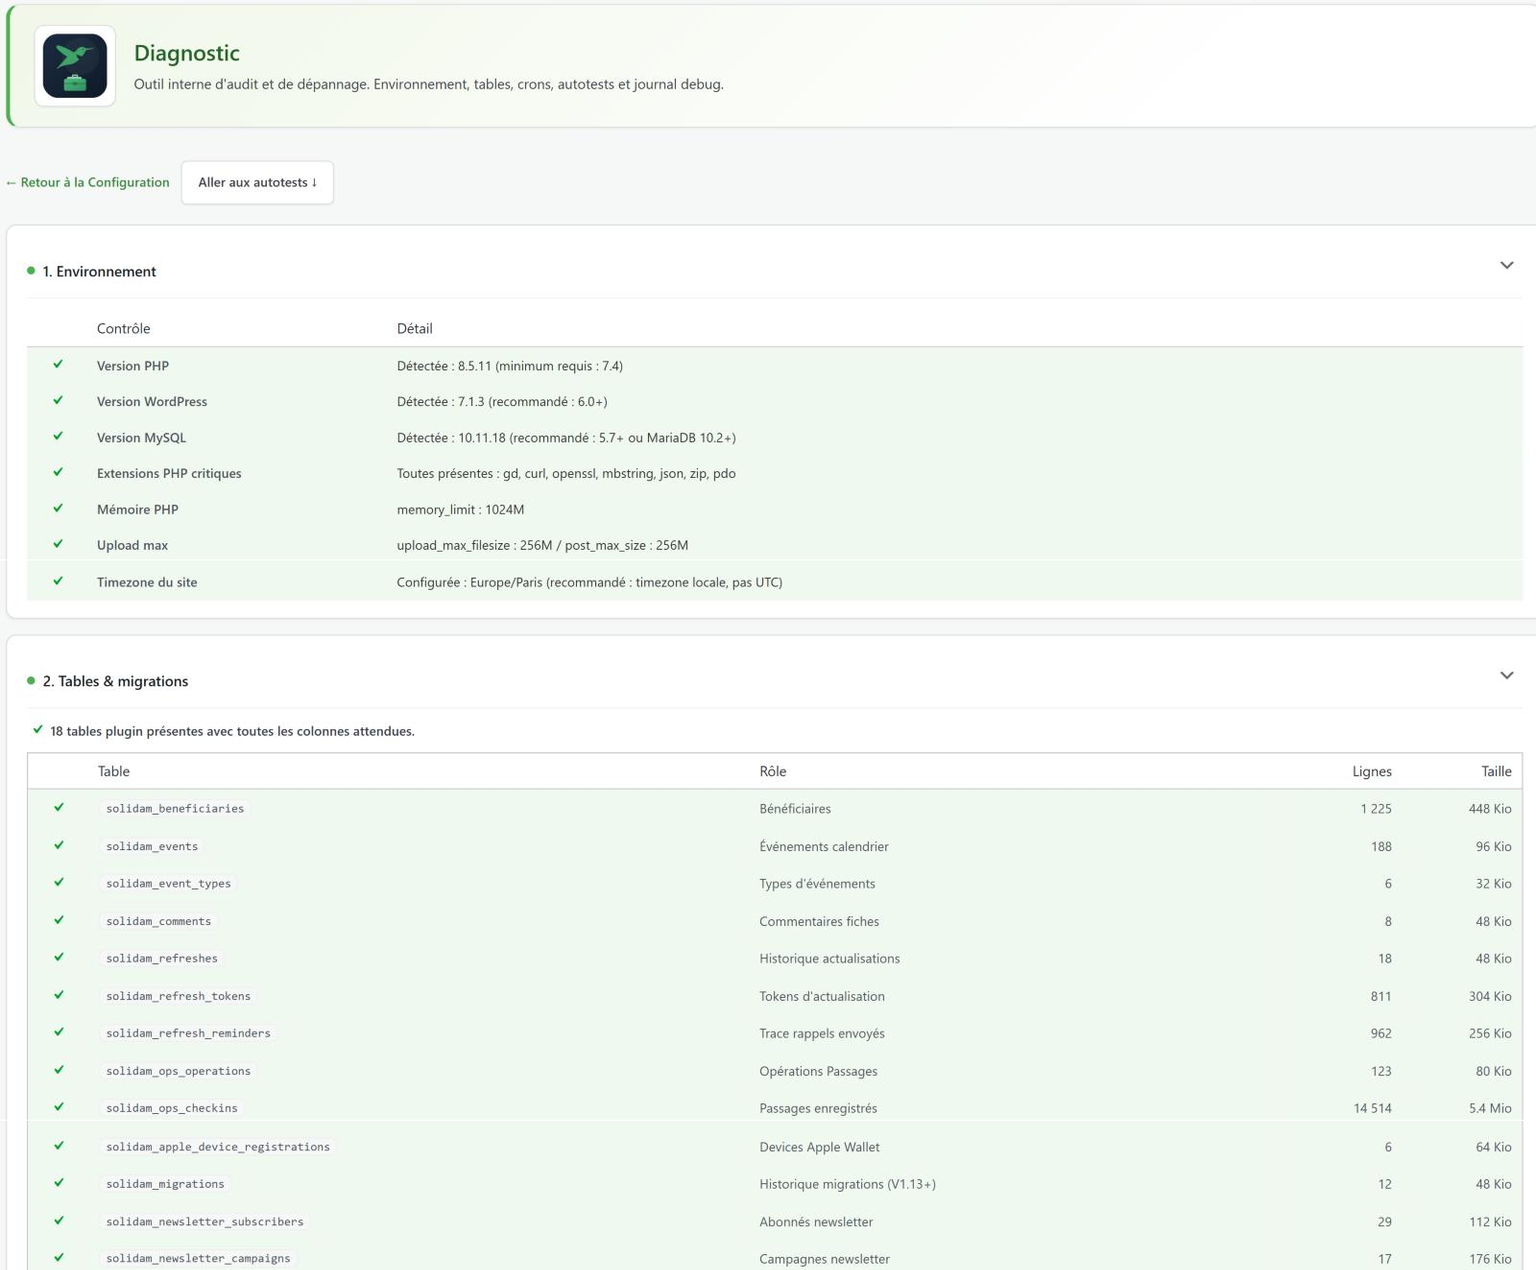The image size is (1536, 1270).
Task: Click the checkmark icon for Version MySQL
Action: click(58, 437)
